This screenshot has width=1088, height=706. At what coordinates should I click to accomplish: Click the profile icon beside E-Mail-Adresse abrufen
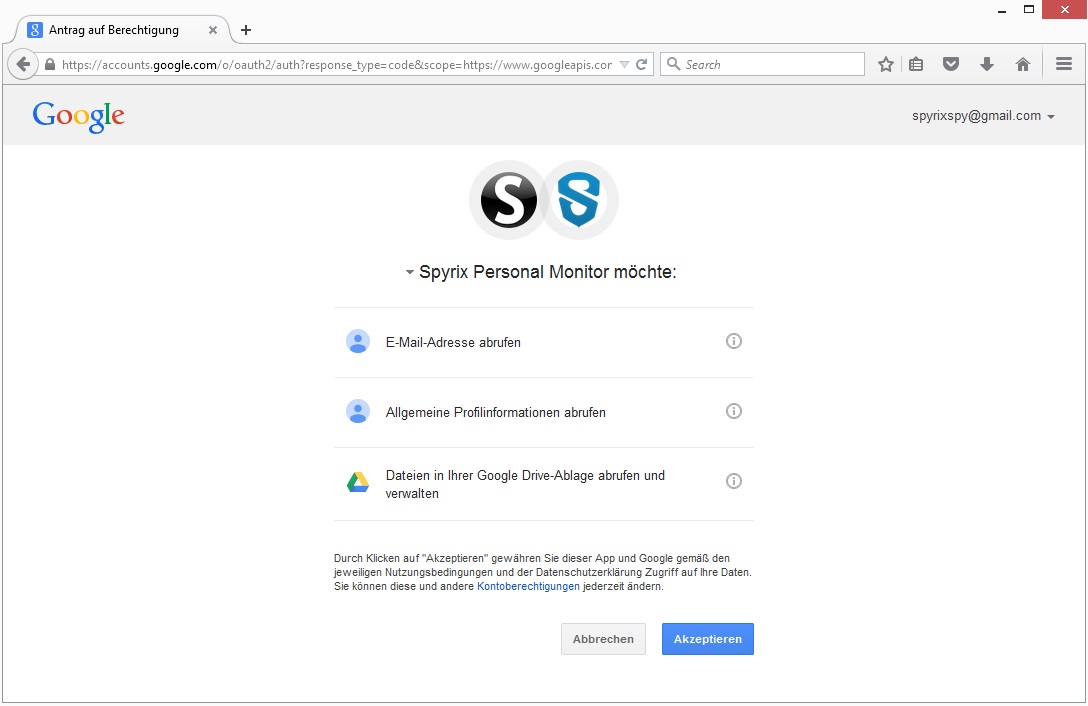tap(358, 342)
